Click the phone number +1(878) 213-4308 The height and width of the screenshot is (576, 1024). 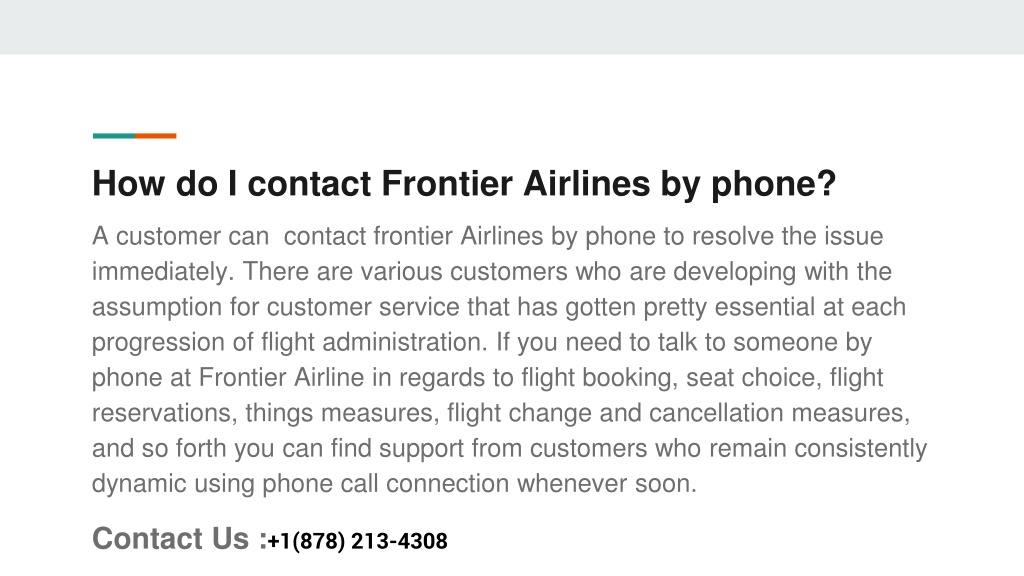click(x=357, y=541)
